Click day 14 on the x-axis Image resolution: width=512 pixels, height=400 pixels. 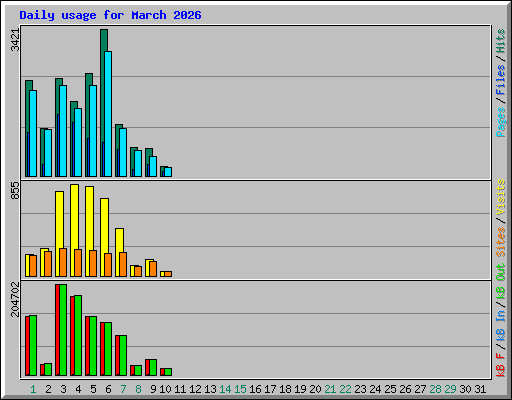(225, 389)
